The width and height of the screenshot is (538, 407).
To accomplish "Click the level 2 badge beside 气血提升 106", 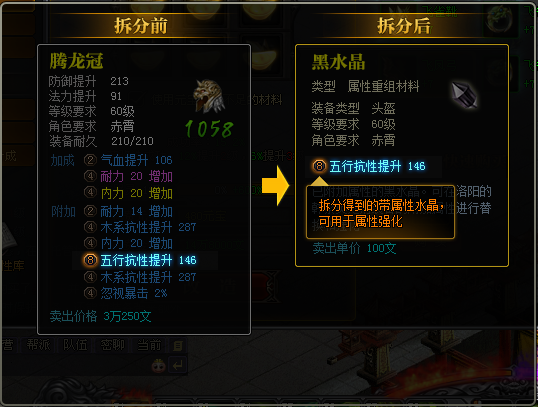I will (91, 160).
